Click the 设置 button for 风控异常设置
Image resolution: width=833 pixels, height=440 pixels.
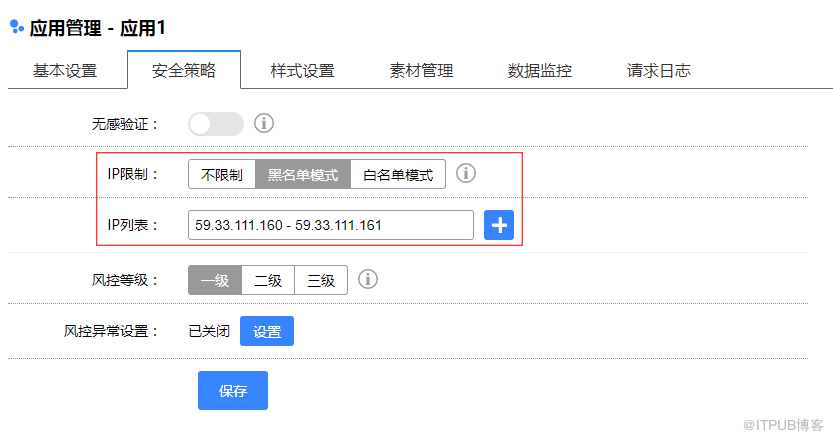267,331
